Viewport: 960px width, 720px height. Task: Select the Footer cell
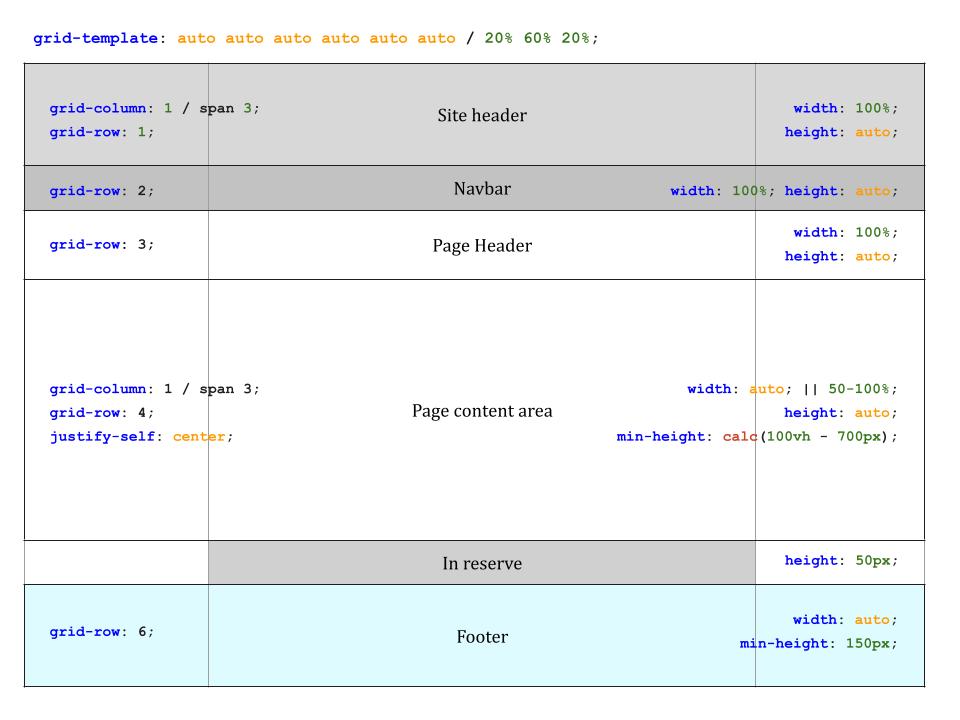pyautogui.click(x=481, y=636)
